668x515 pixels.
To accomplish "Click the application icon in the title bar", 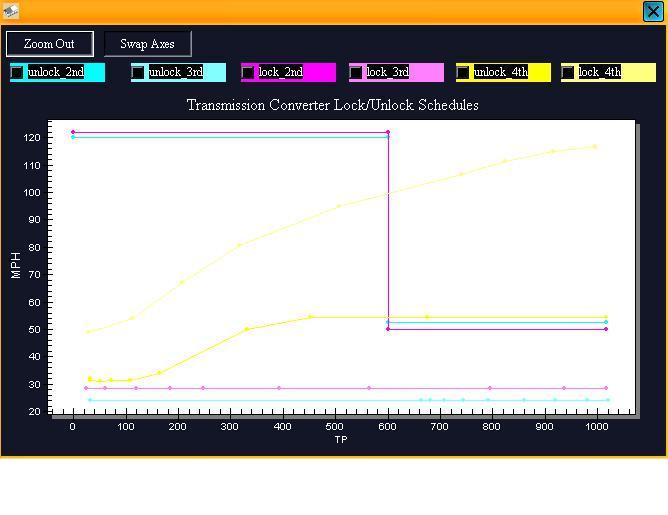I will click(x=11, y=12).
